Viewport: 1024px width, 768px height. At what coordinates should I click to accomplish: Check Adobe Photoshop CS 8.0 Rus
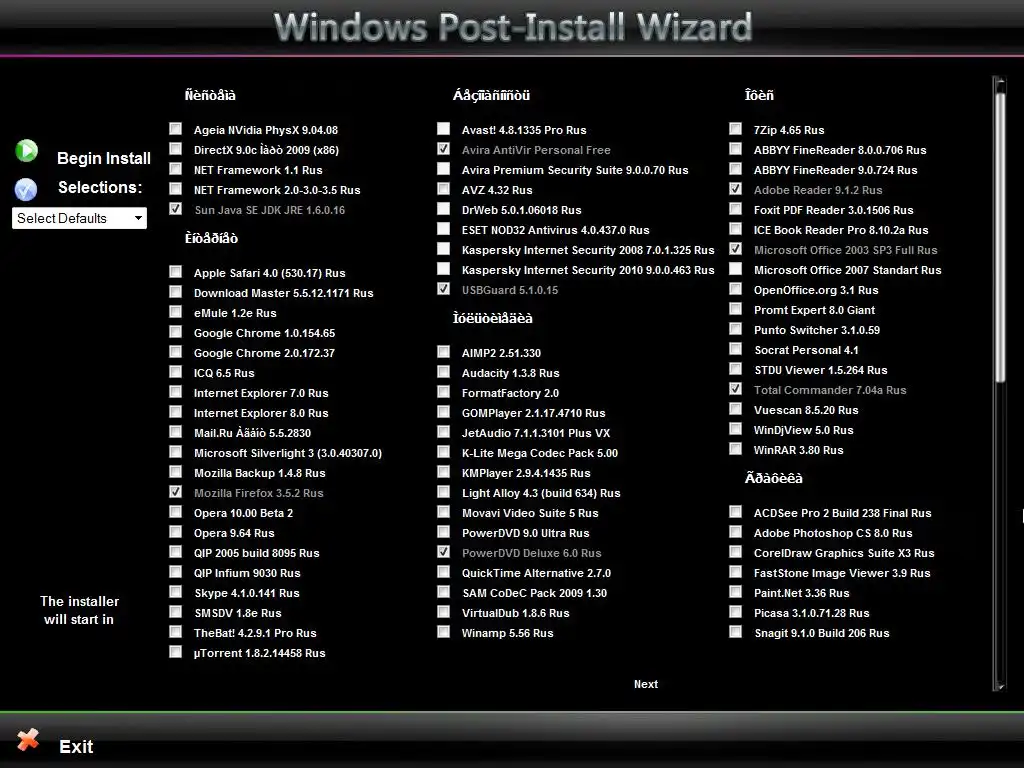(735, 532)
